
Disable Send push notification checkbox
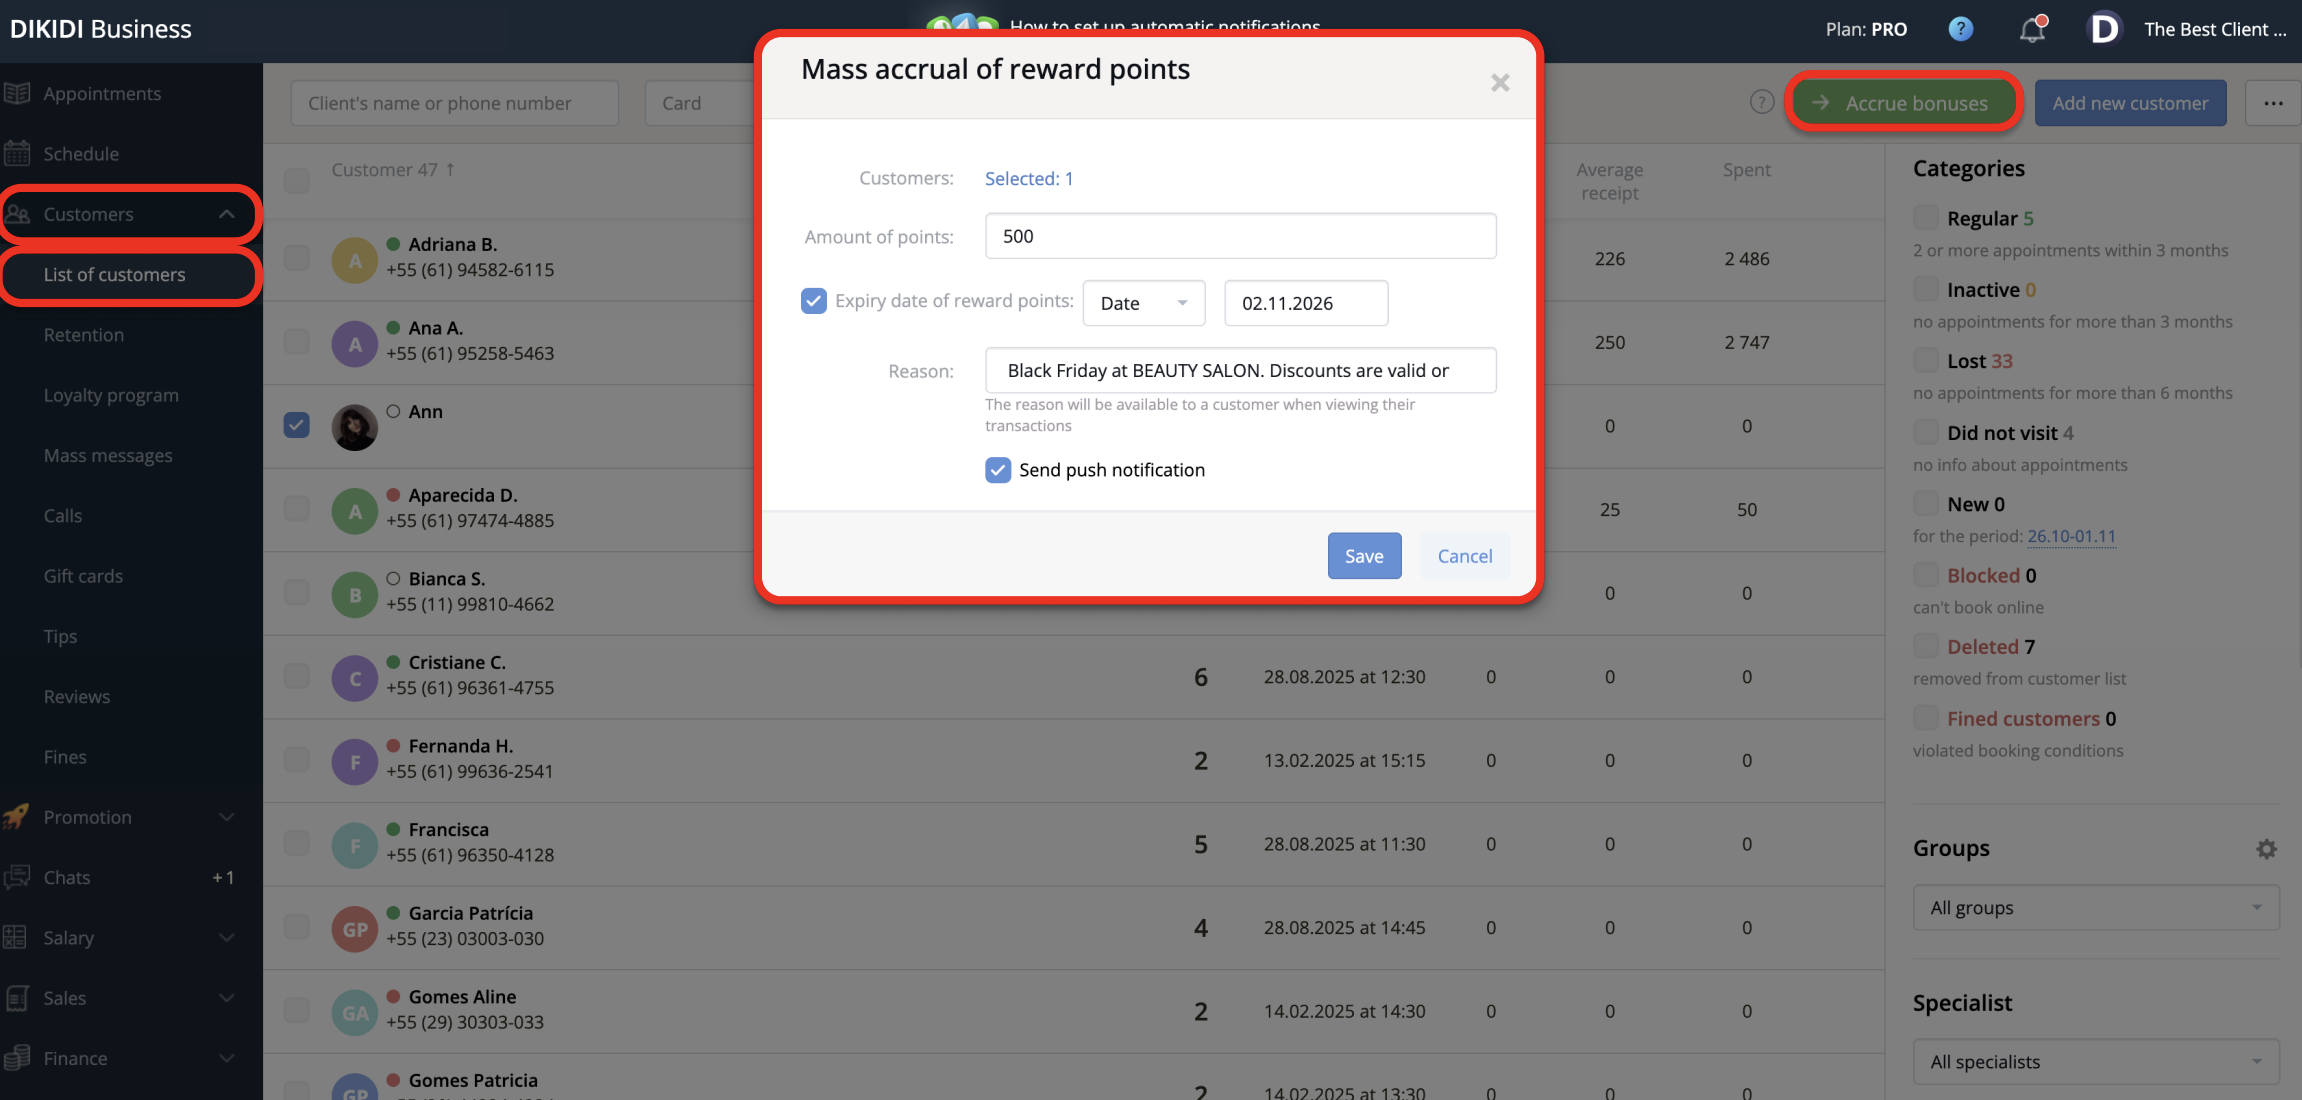coord(998,470)
